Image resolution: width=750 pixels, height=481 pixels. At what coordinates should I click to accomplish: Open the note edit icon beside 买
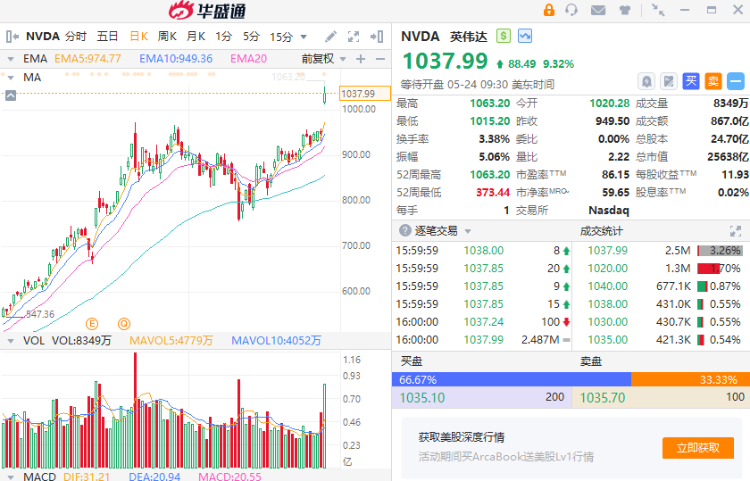coord(669,81)
